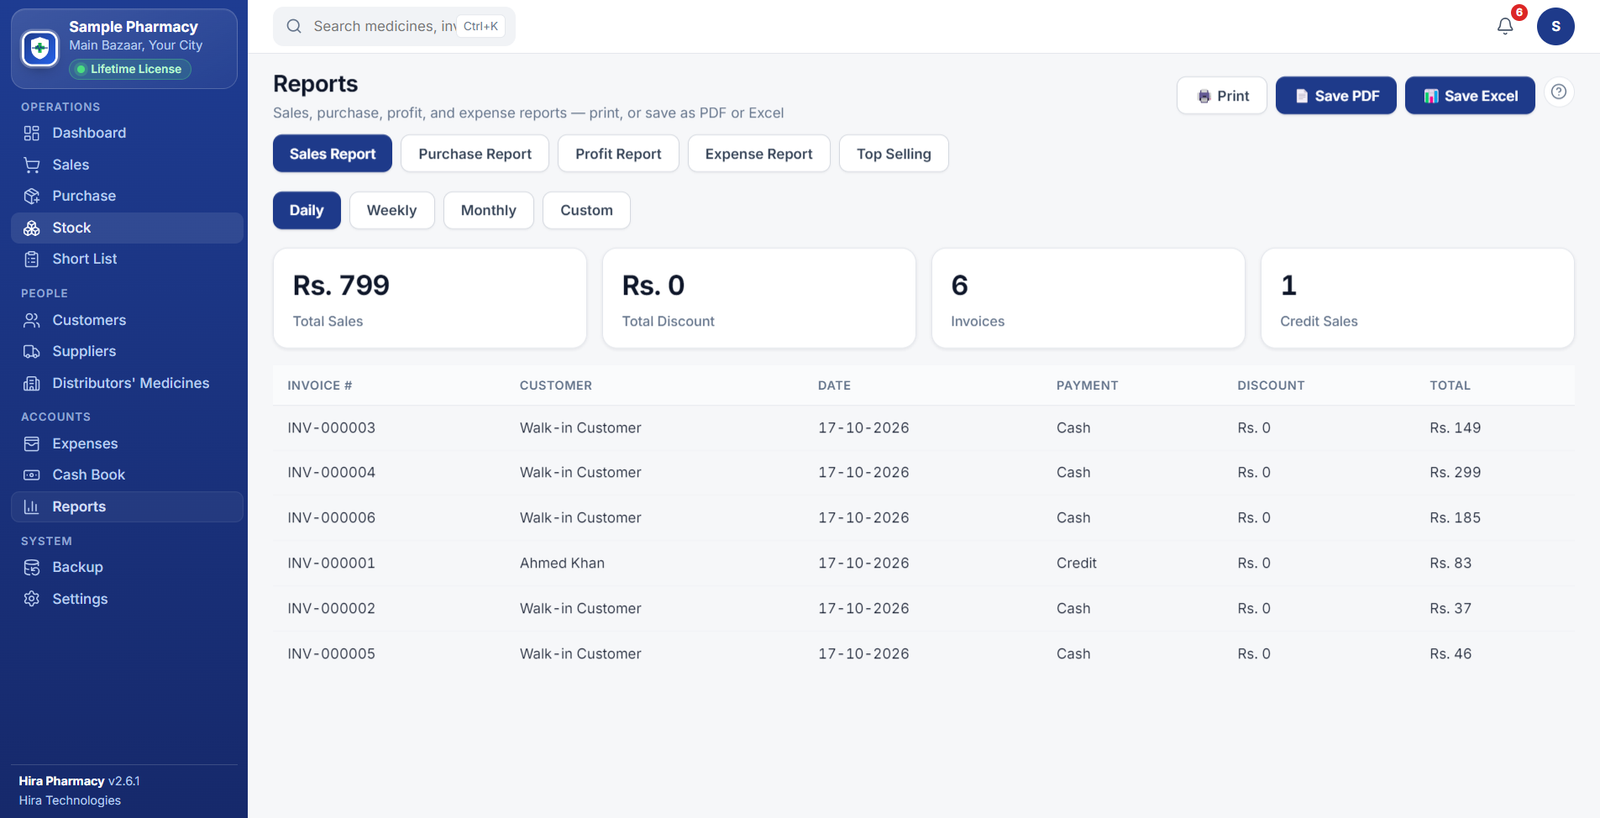Open Distributors' Medicines page
The image size is (1600, 818).
point(127,383)
